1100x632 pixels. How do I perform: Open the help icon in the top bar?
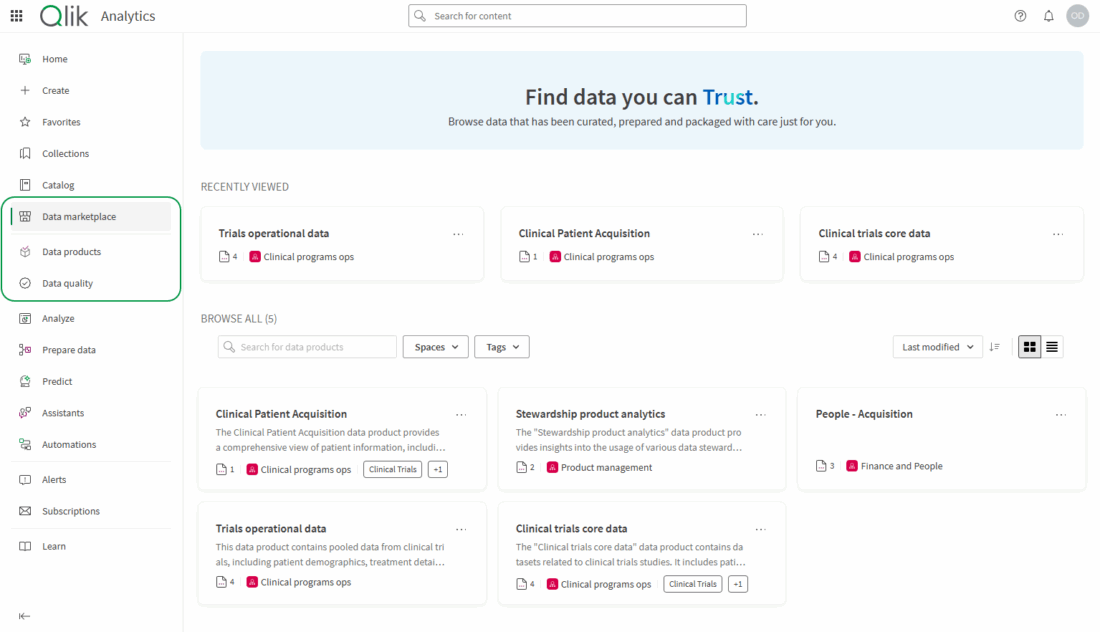(x=1019, y=15)
